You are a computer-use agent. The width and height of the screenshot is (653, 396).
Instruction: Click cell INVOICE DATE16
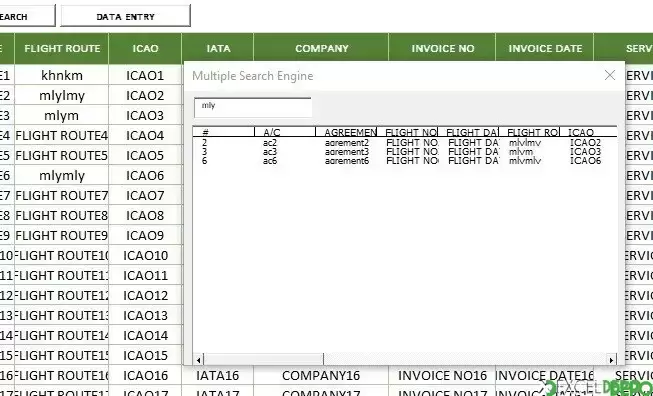tap(545, 375)
